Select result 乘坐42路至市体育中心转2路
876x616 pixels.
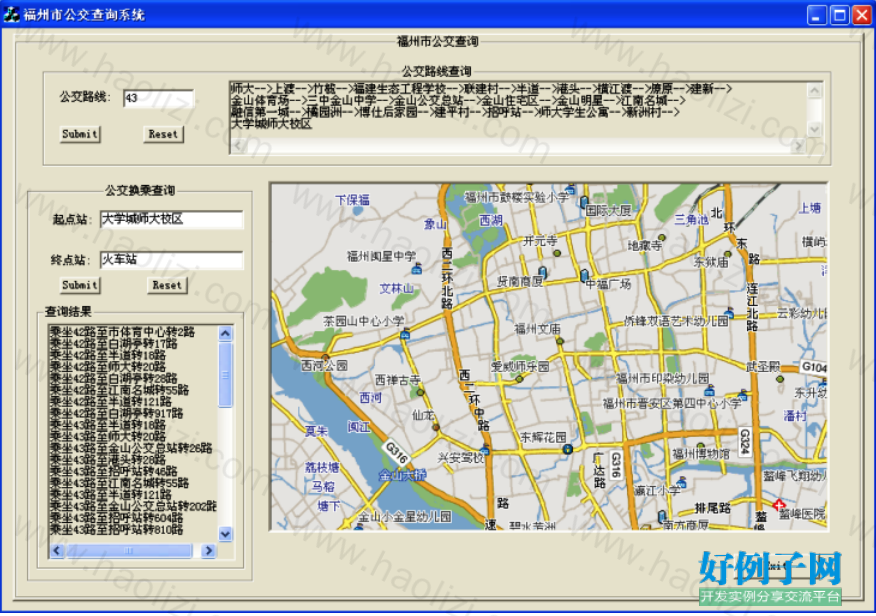122,332
